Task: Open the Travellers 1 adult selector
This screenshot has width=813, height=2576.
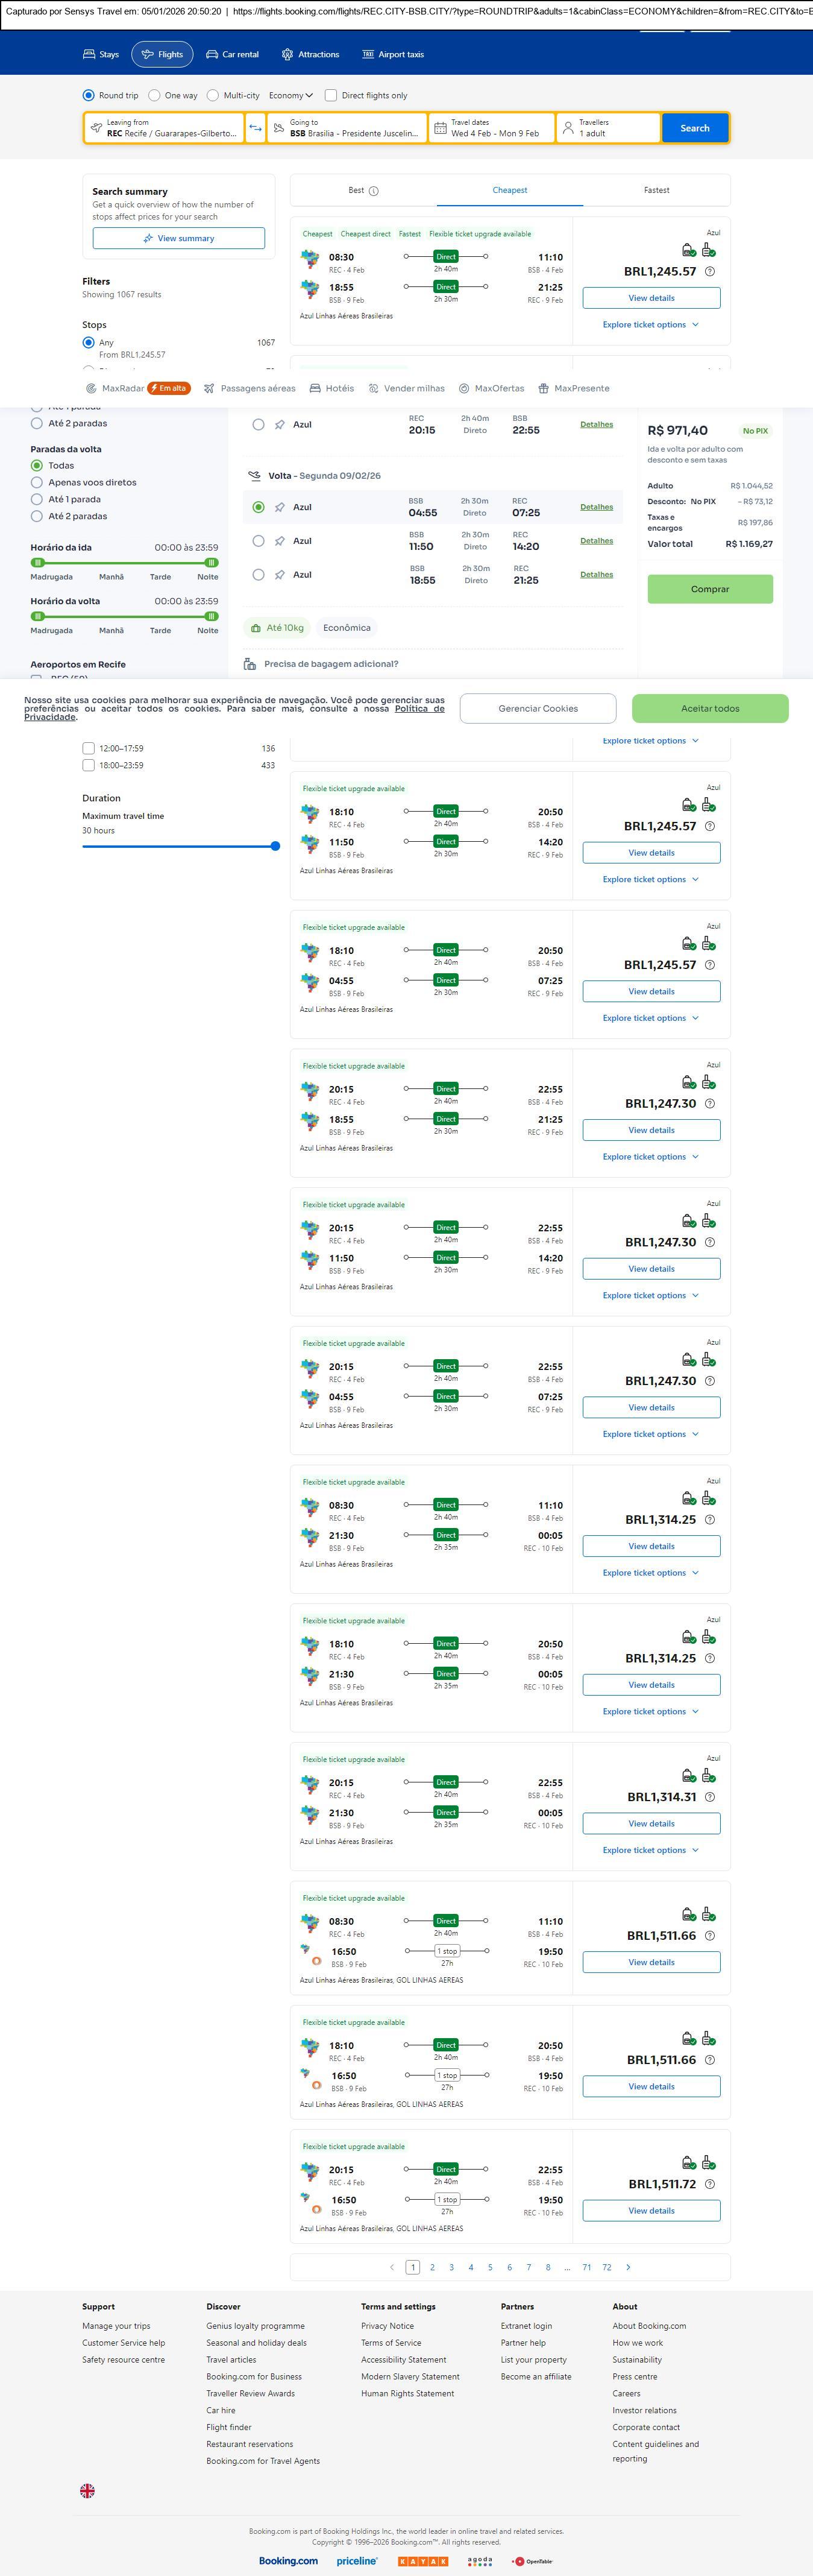Action: pos(608,128)
